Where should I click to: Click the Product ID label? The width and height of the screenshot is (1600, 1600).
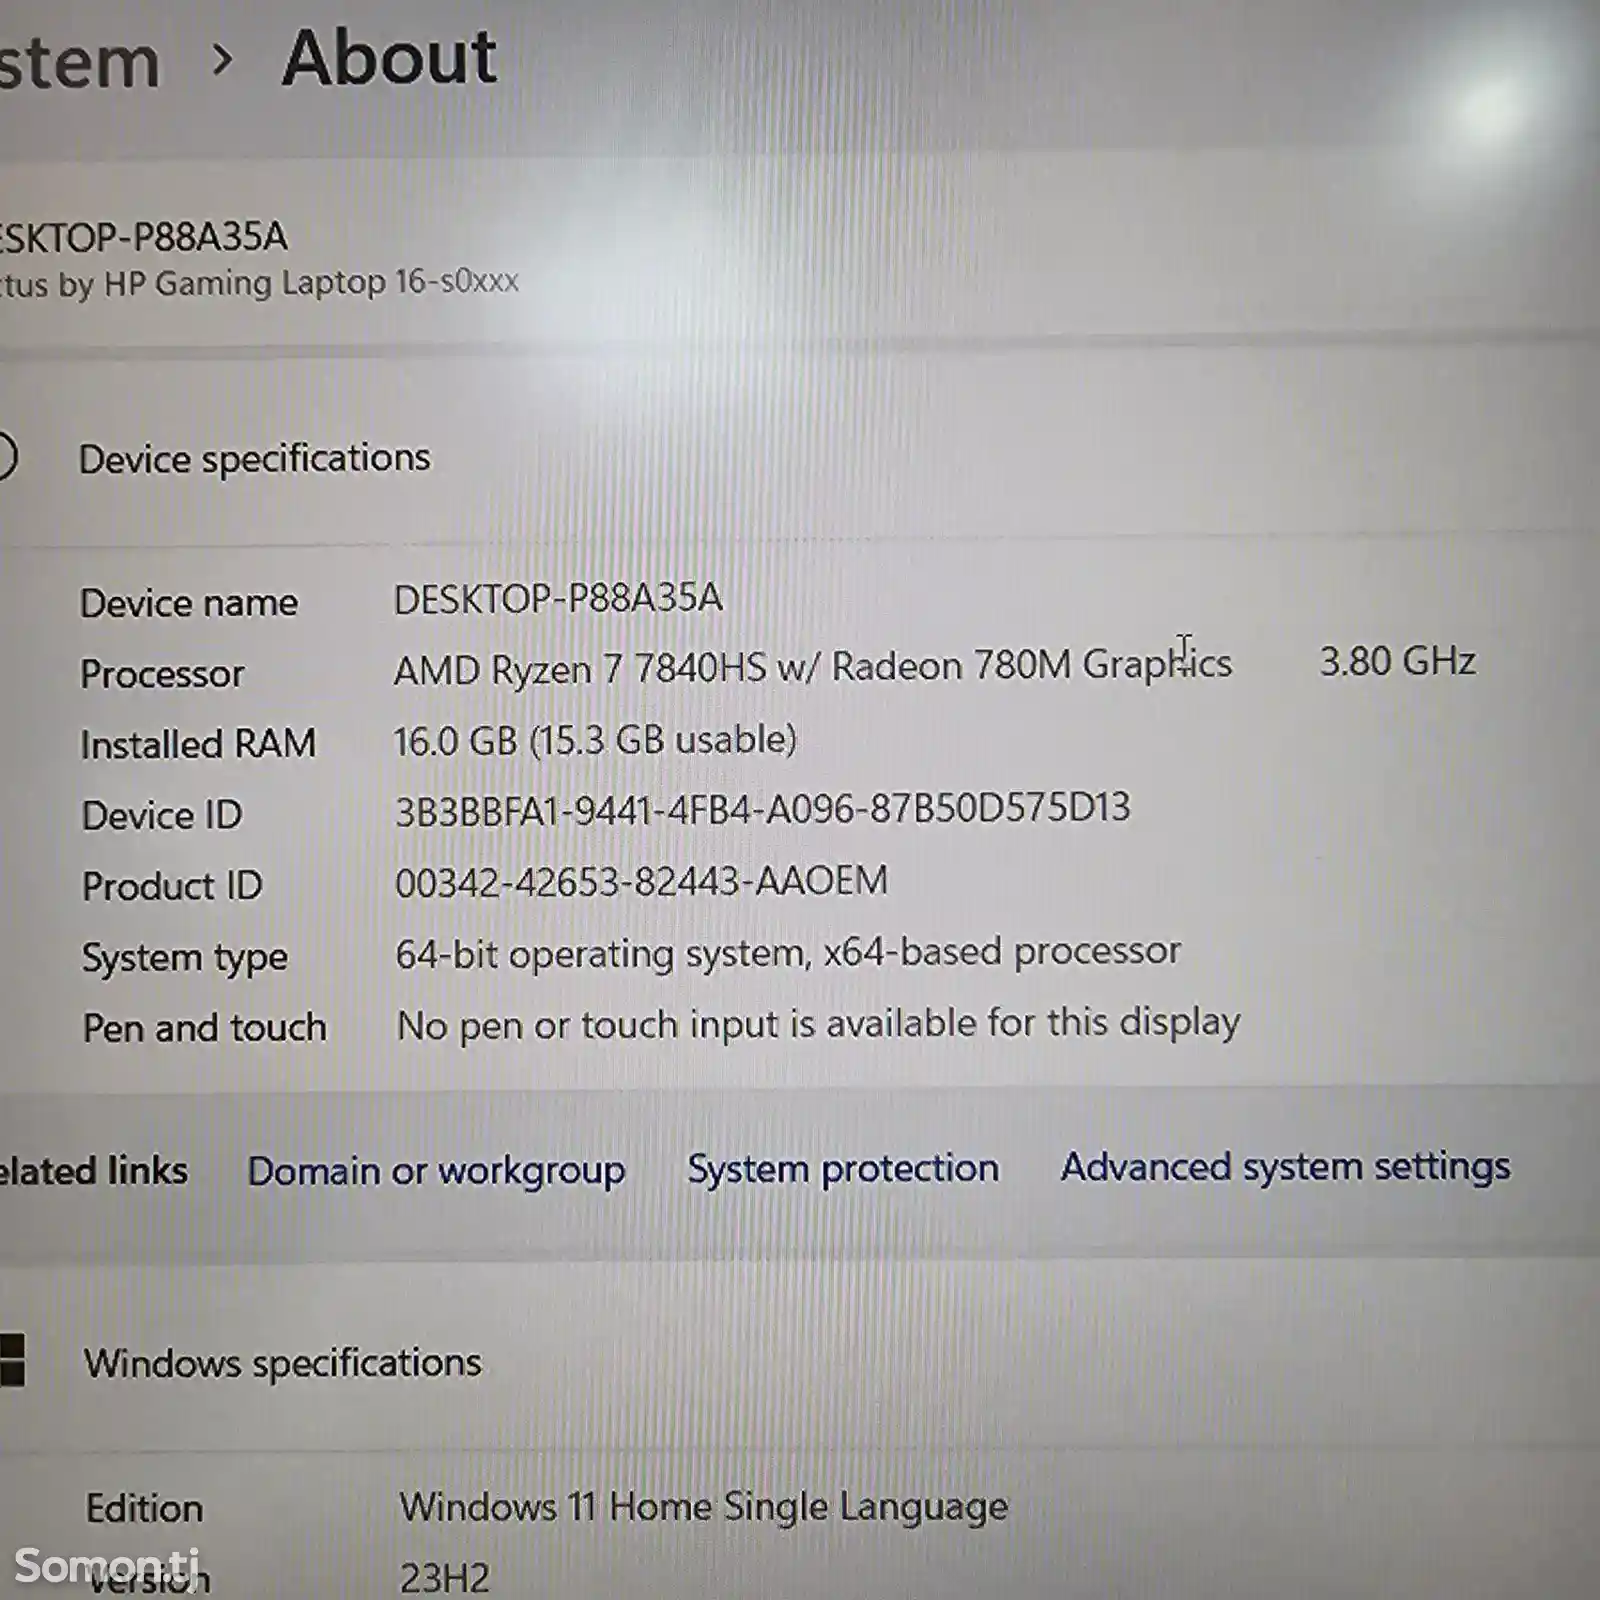click(172, 886)
